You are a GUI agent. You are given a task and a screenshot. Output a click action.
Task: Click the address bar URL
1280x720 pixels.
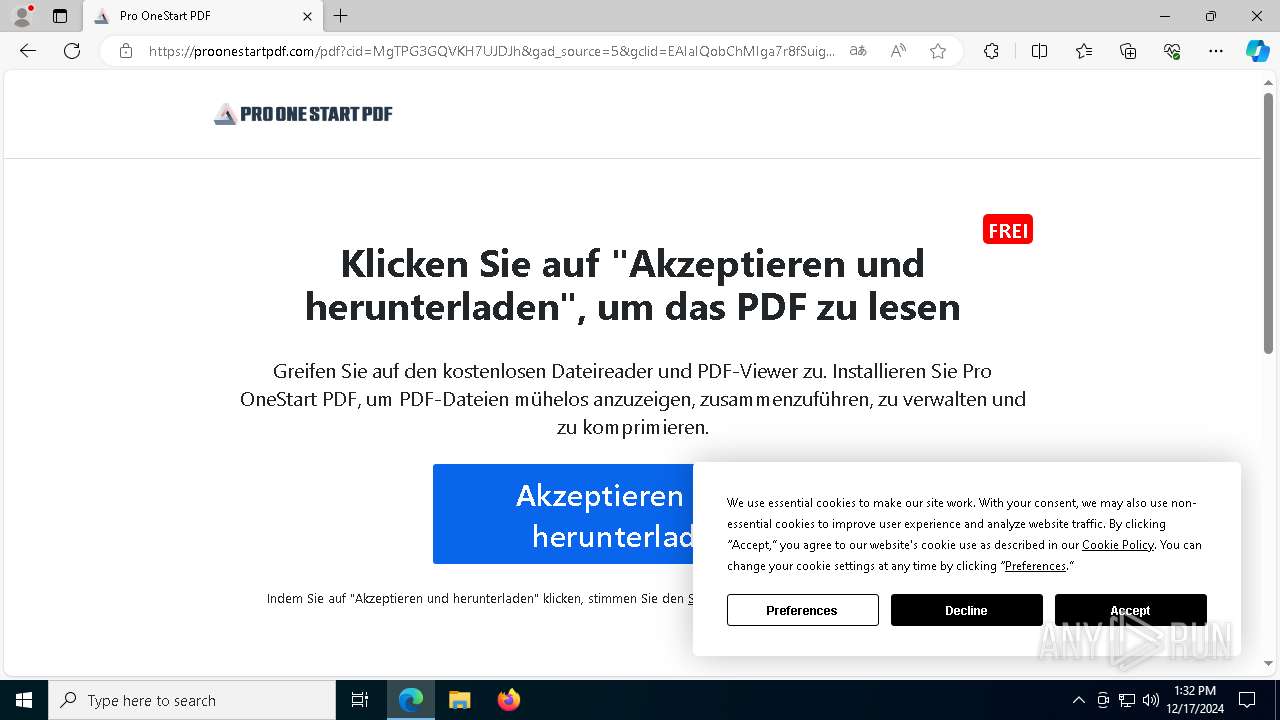click(491, 51)
